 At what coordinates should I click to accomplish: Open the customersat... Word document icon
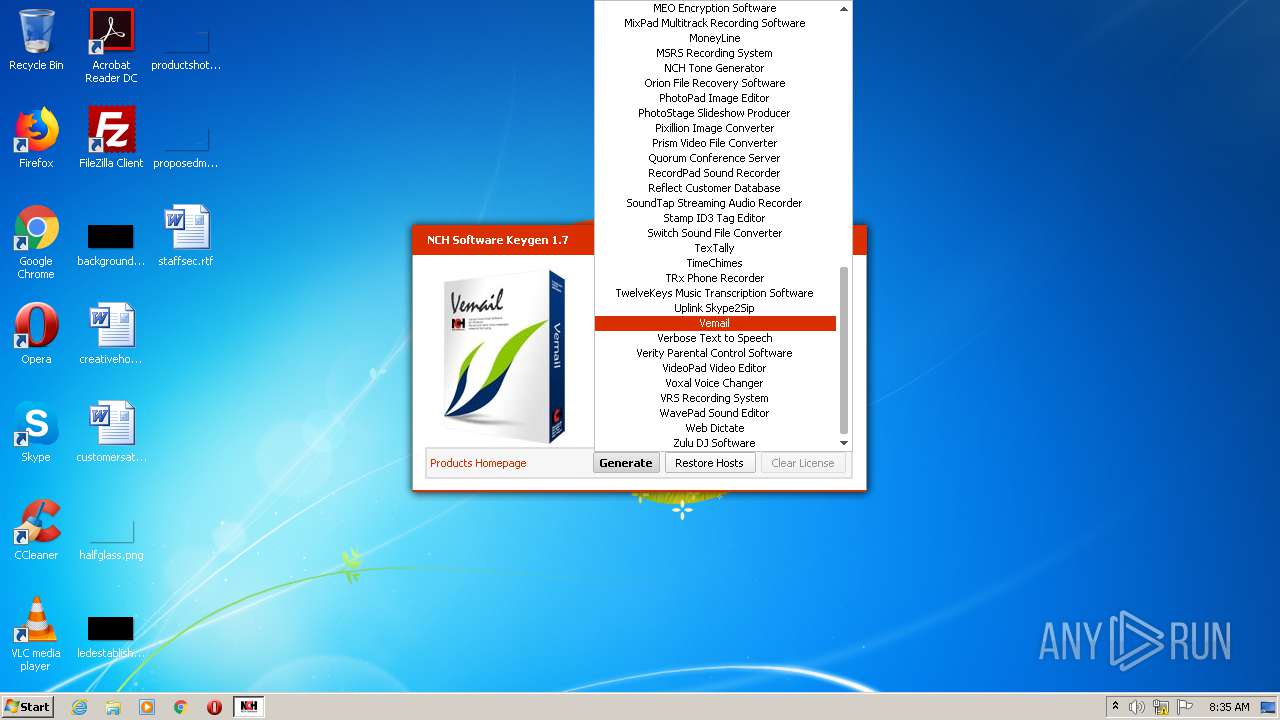tap(111, 432)
